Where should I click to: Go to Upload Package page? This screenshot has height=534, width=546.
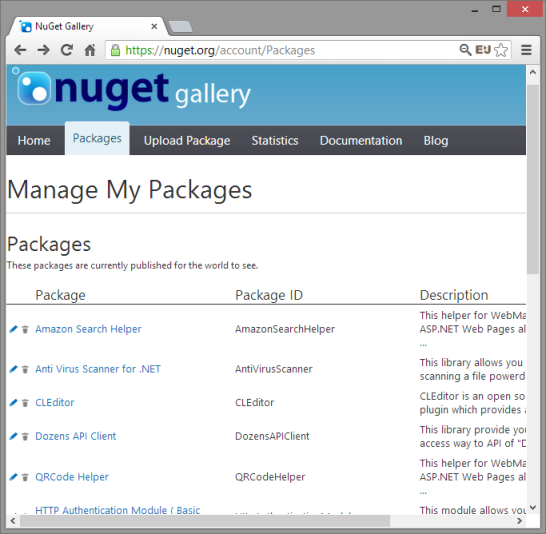coord(187,141)
